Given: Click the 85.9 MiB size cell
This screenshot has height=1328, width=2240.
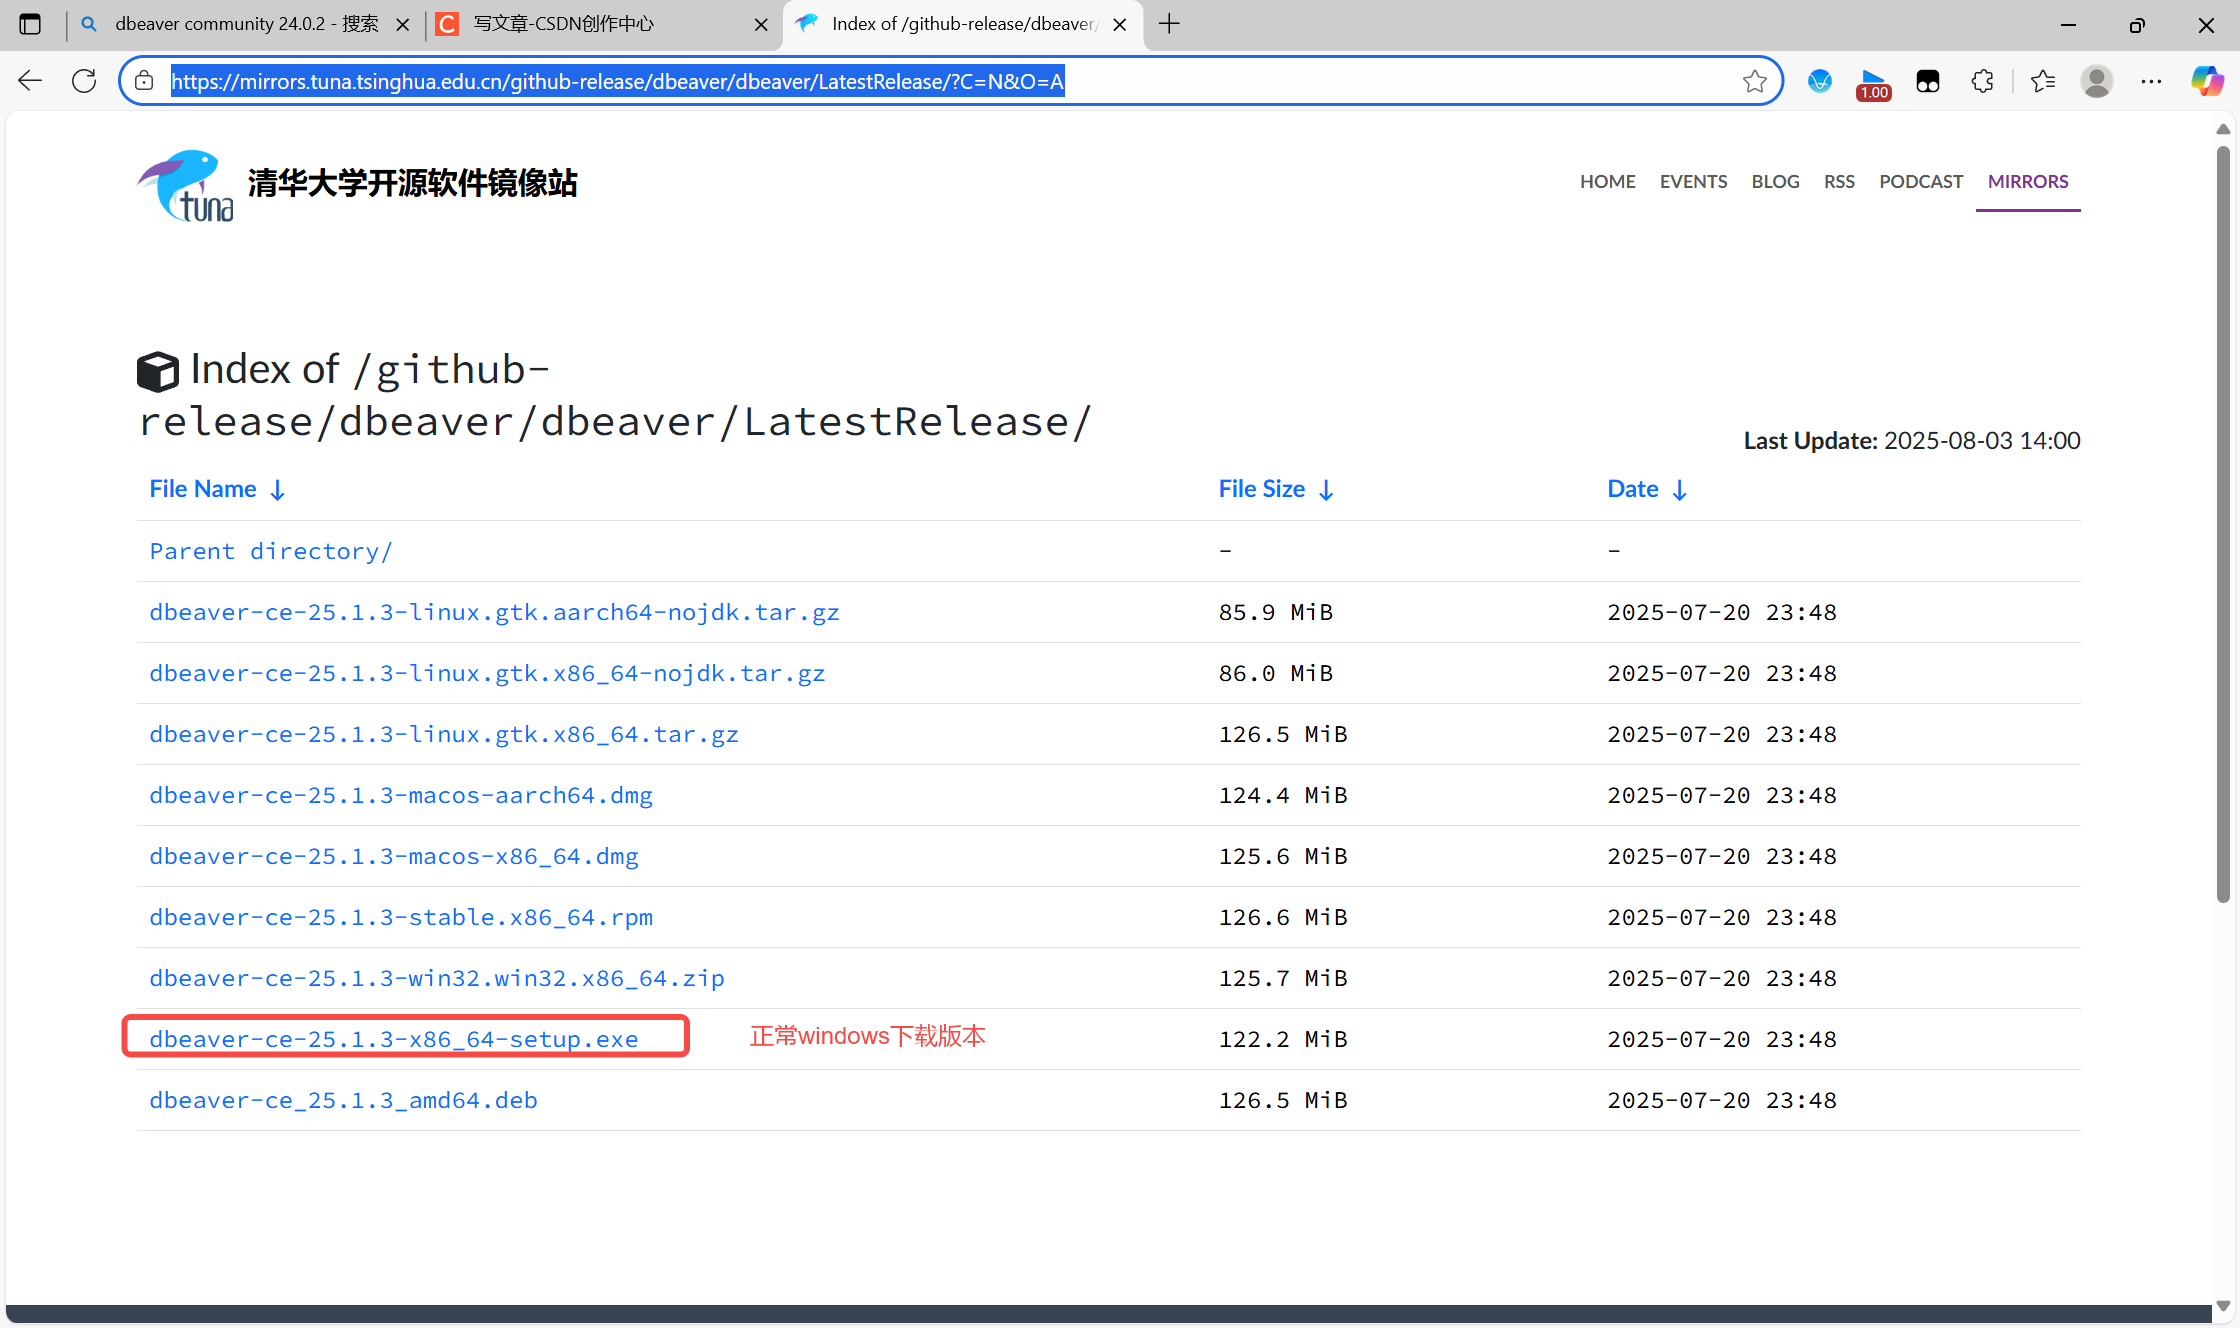Looking at the screenshot, I should [1276, 612].
